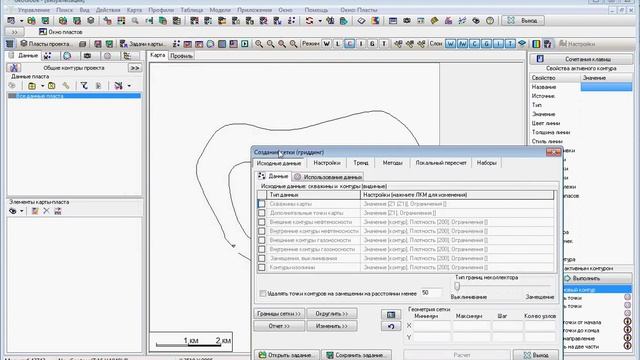Open Окно пластов from the toolbar
The width and height of the screenshot is (640, 360).
pyautogui.click(x=60, y=31)
